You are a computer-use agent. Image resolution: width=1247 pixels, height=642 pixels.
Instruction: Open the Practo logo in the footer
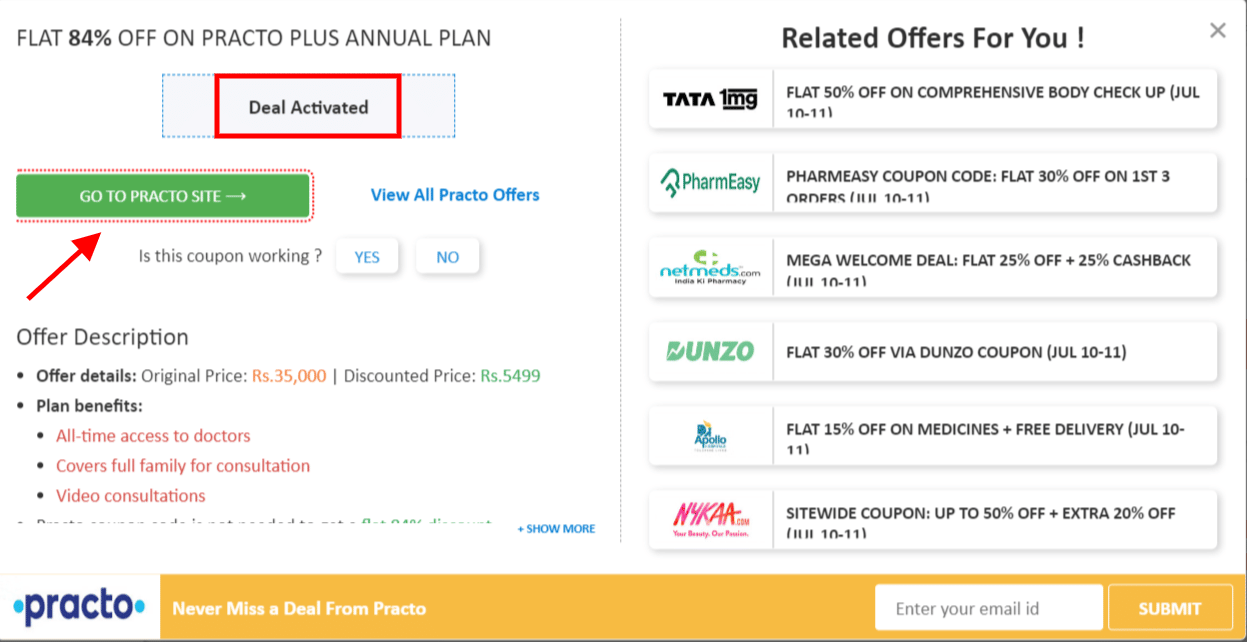(x=78, y=606)
